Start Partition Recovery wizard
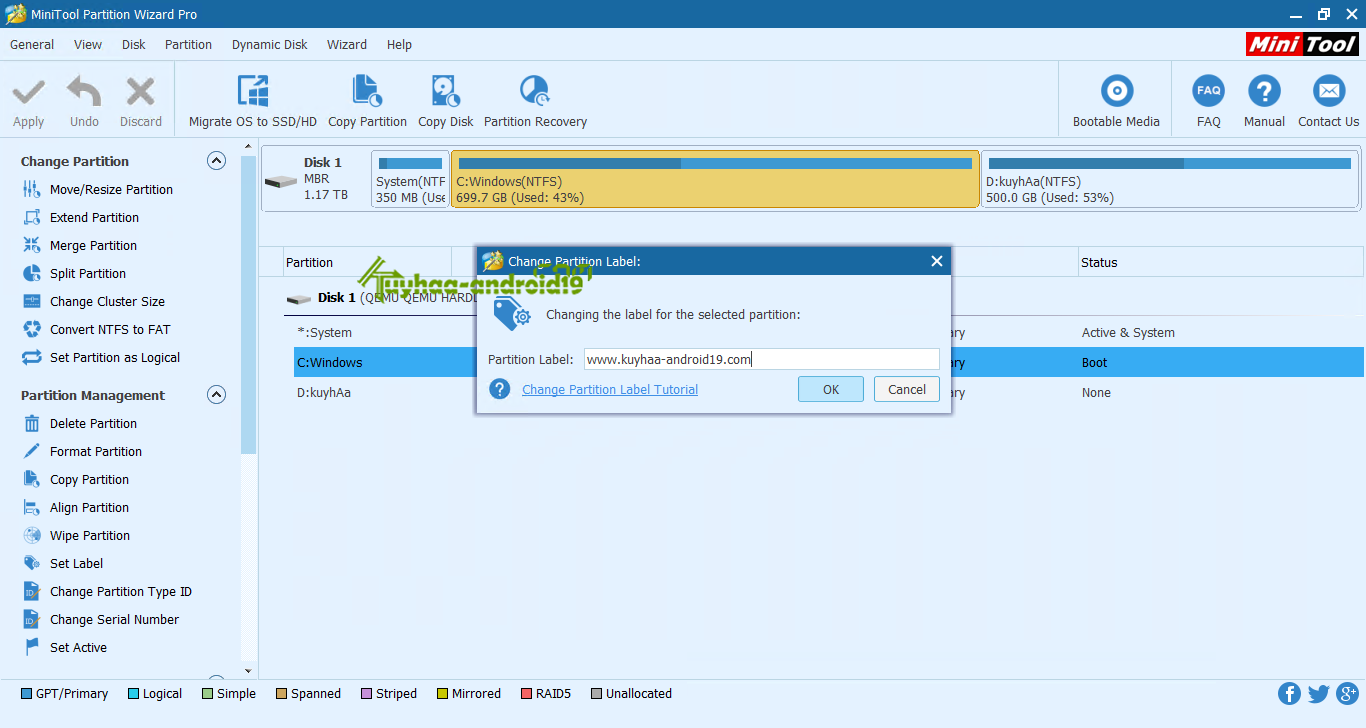The height and width of the screenshot is (728, 1366). 535,101
